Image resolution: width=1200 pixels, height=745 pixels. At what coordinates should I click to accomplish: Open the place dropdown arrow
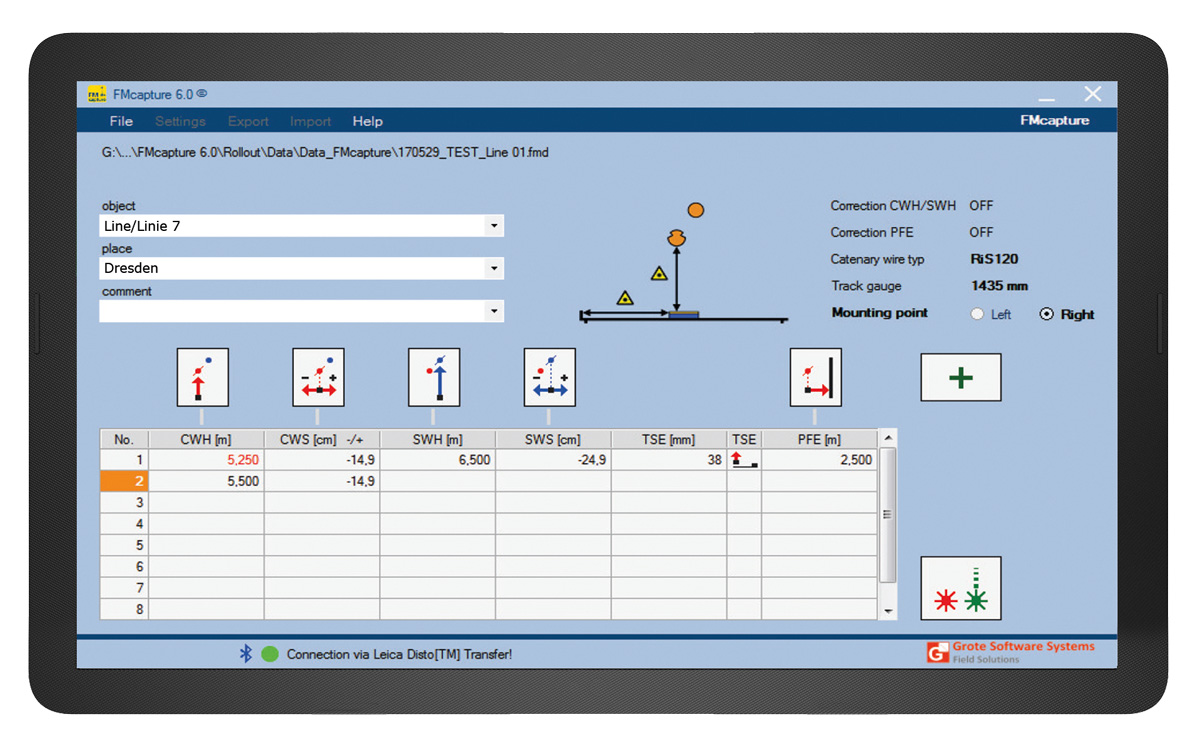tap(494, 268)
